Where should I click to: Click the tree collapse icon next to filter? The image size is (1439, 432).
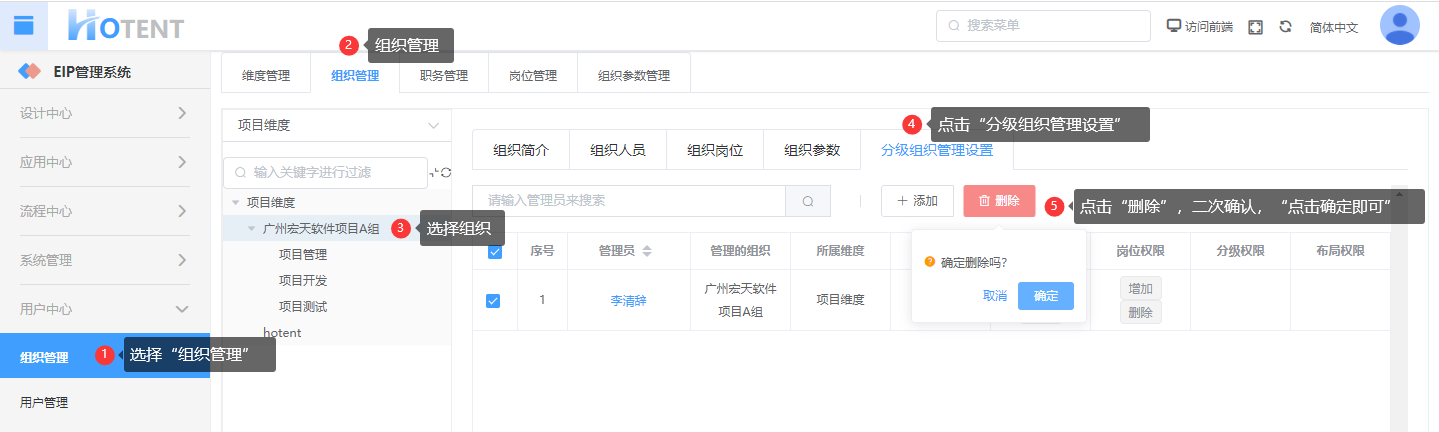[434, 172]
